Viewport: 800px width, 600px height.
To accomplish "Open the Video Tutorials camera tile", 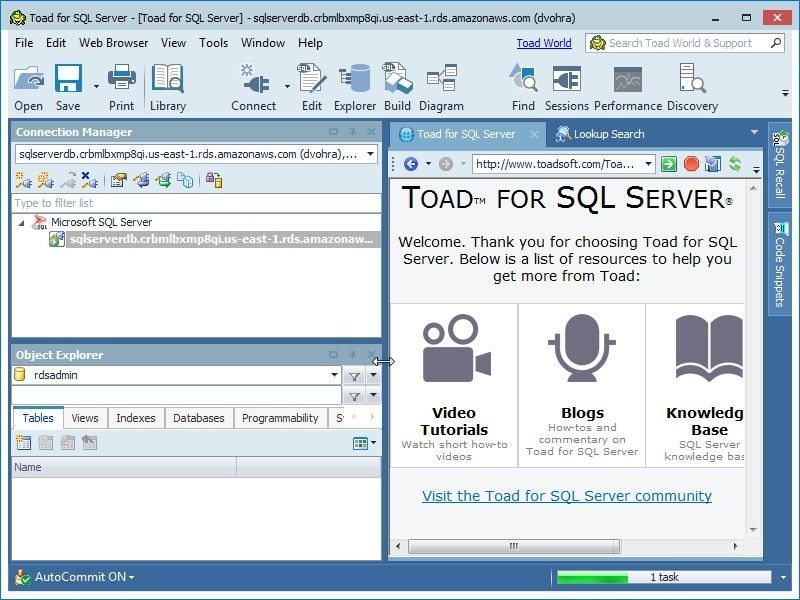I will click(454, 386).
